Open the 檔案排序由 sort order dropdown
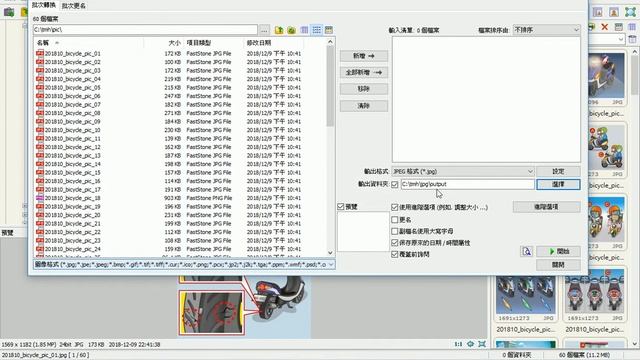 point(546,30)
